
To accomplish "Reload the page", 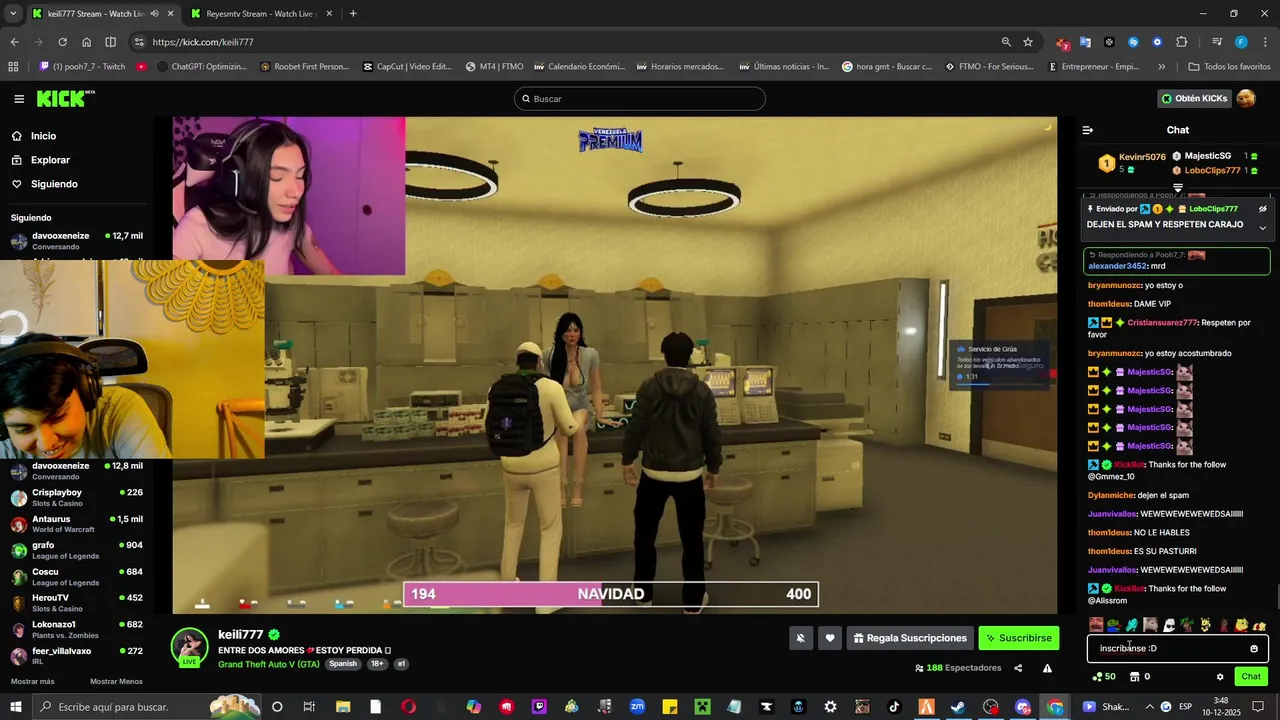I will click(62, 42).
